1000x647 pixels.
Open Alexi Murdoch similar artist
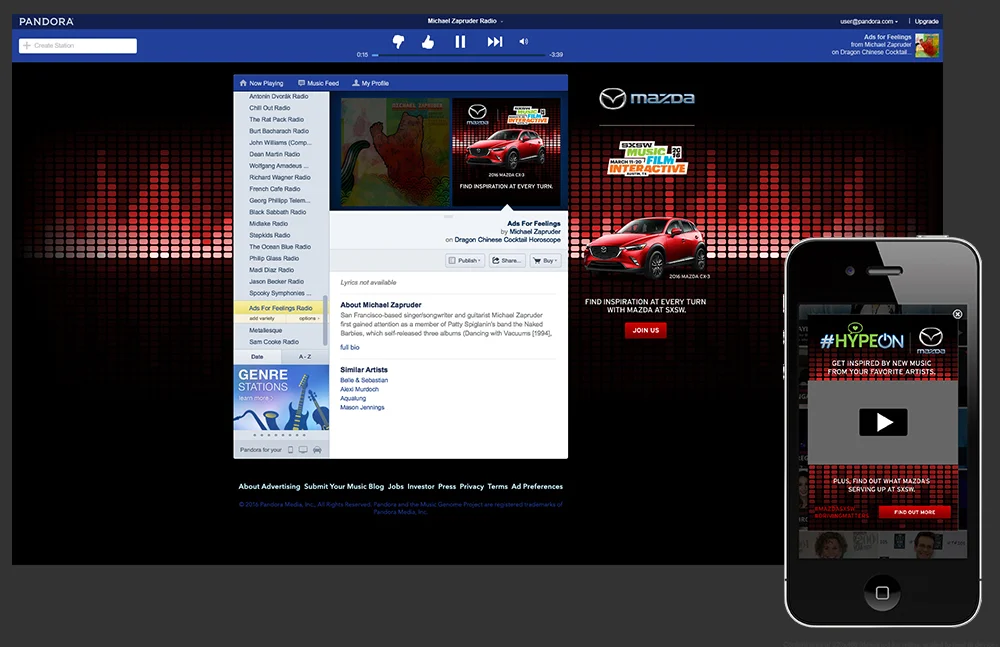359,389
